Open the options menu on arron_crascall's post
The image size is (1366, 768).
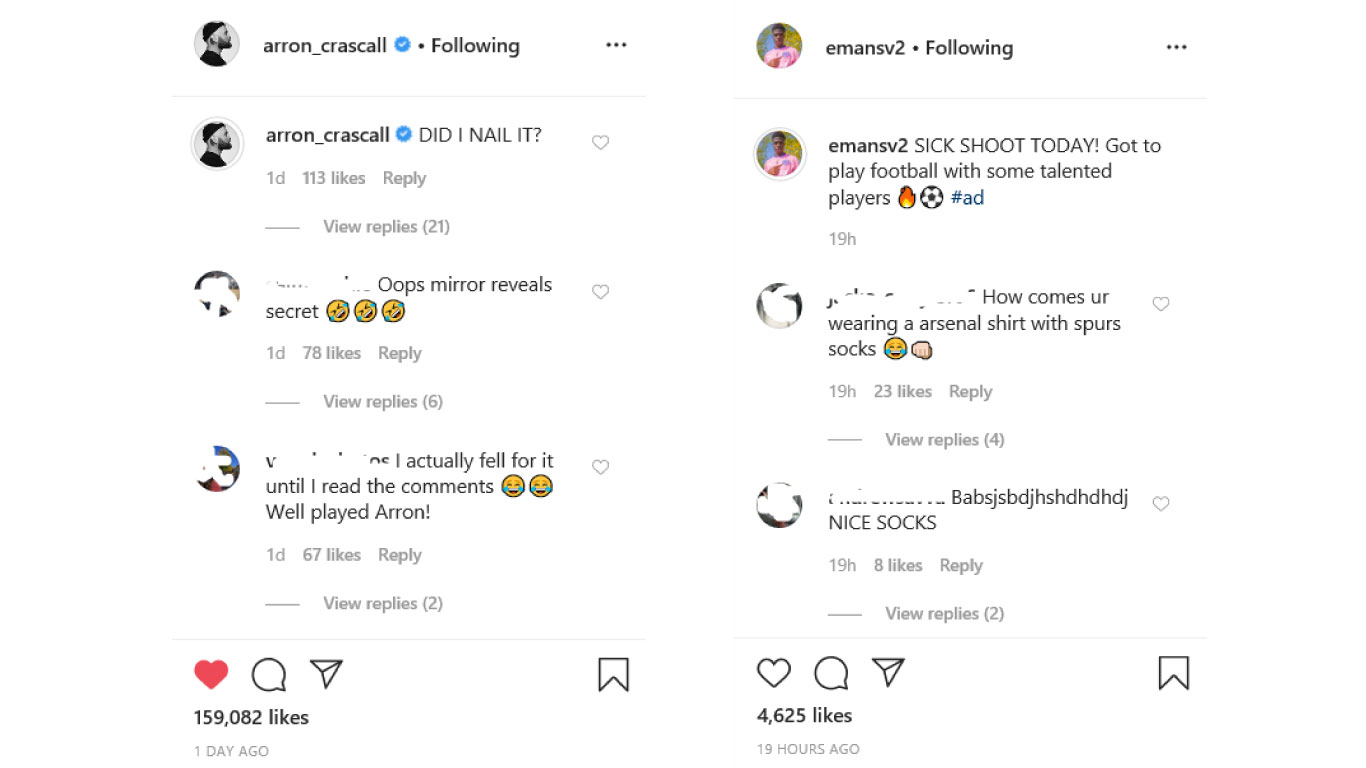tap(616, 44)
